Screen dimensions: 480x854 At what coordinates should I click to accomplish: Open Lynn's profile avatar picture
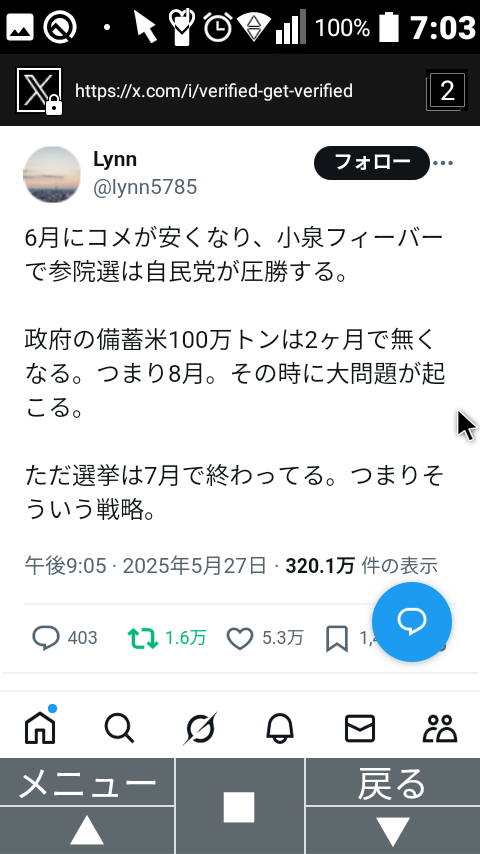[52, 174]
